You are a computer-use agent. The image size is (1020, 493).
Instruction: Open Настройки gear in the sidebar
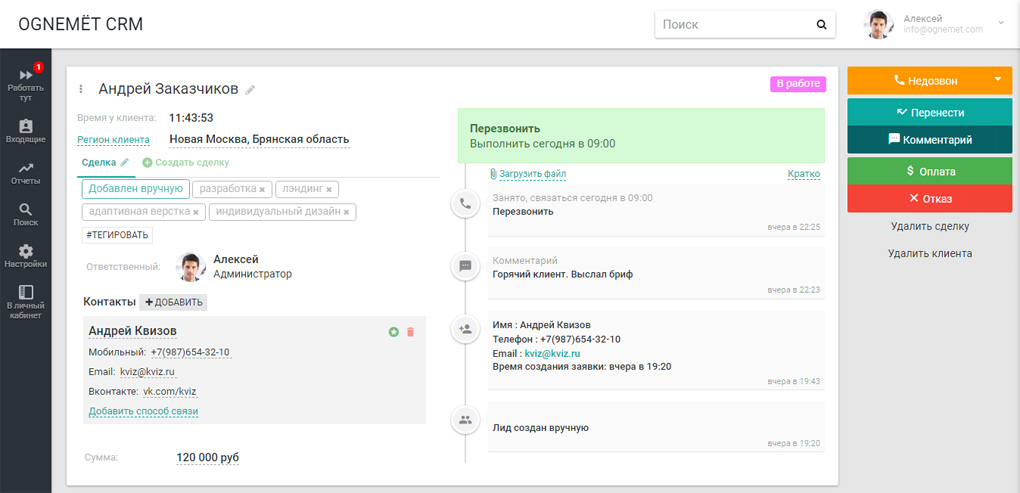25,256
